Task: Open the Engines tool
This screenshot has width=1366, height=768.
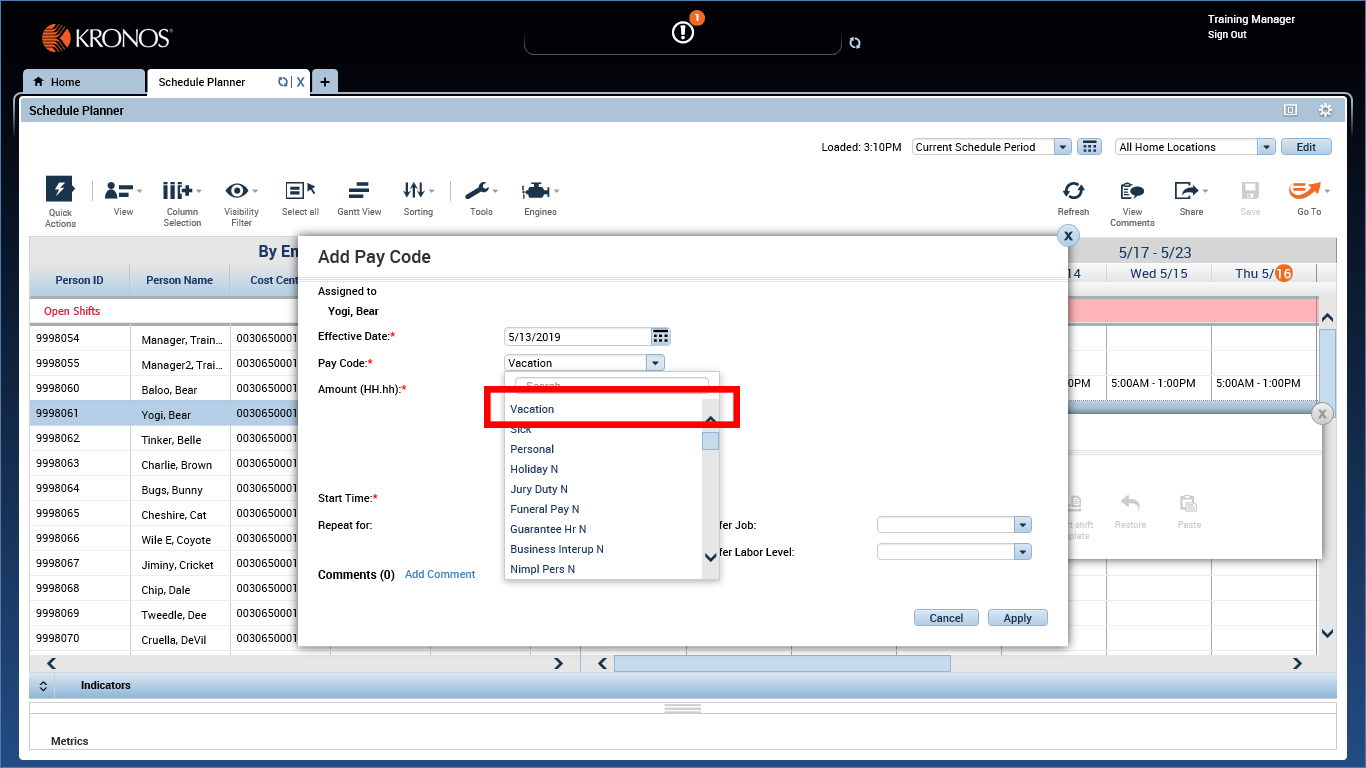Action: point(538,190)
